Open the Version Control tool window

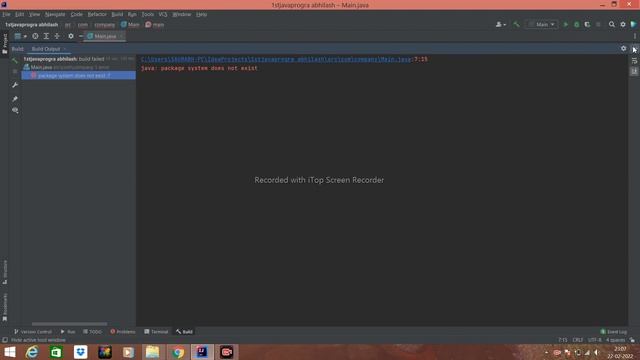(33, 332)
